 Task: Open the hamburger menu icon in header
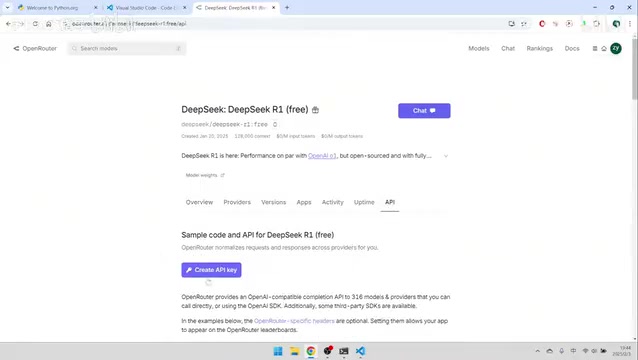pos(595,48)
